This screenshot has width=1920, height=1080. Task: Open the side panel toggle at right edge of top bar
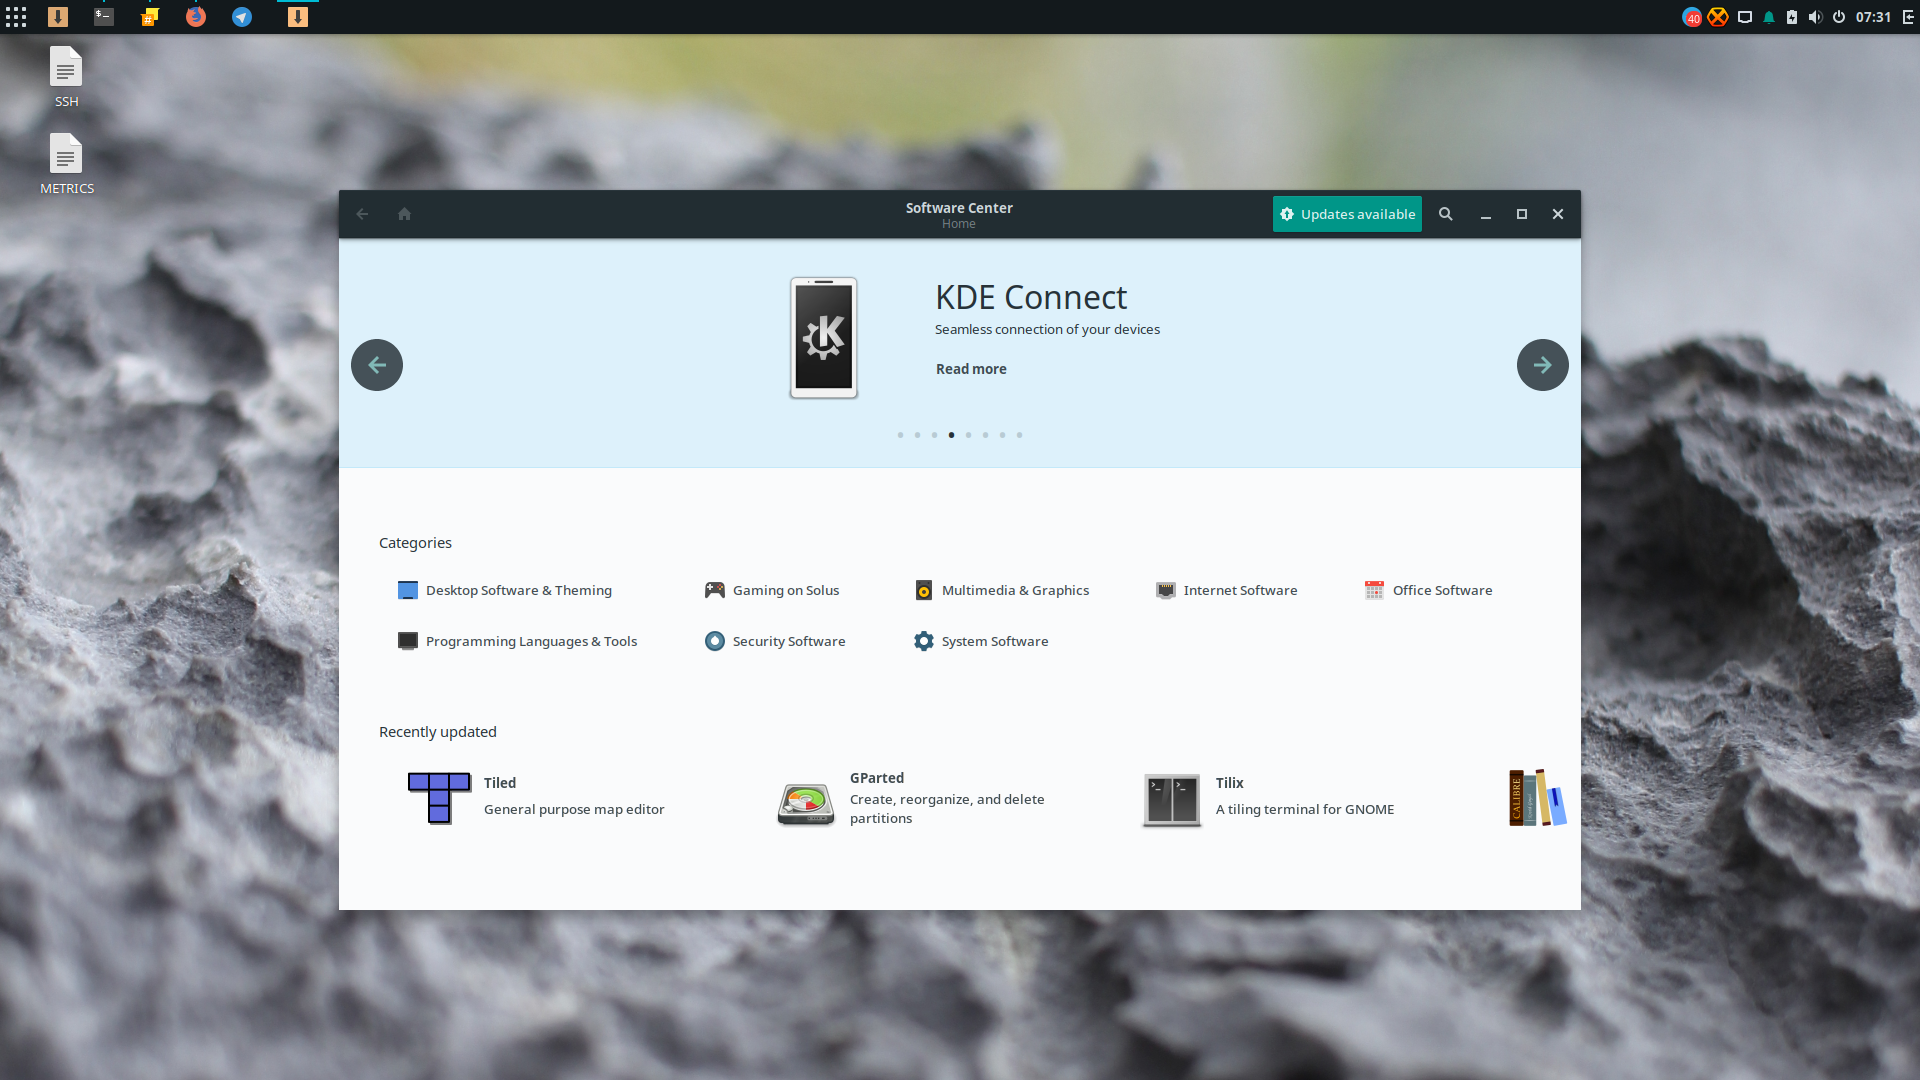click(x=1908, y=17)
